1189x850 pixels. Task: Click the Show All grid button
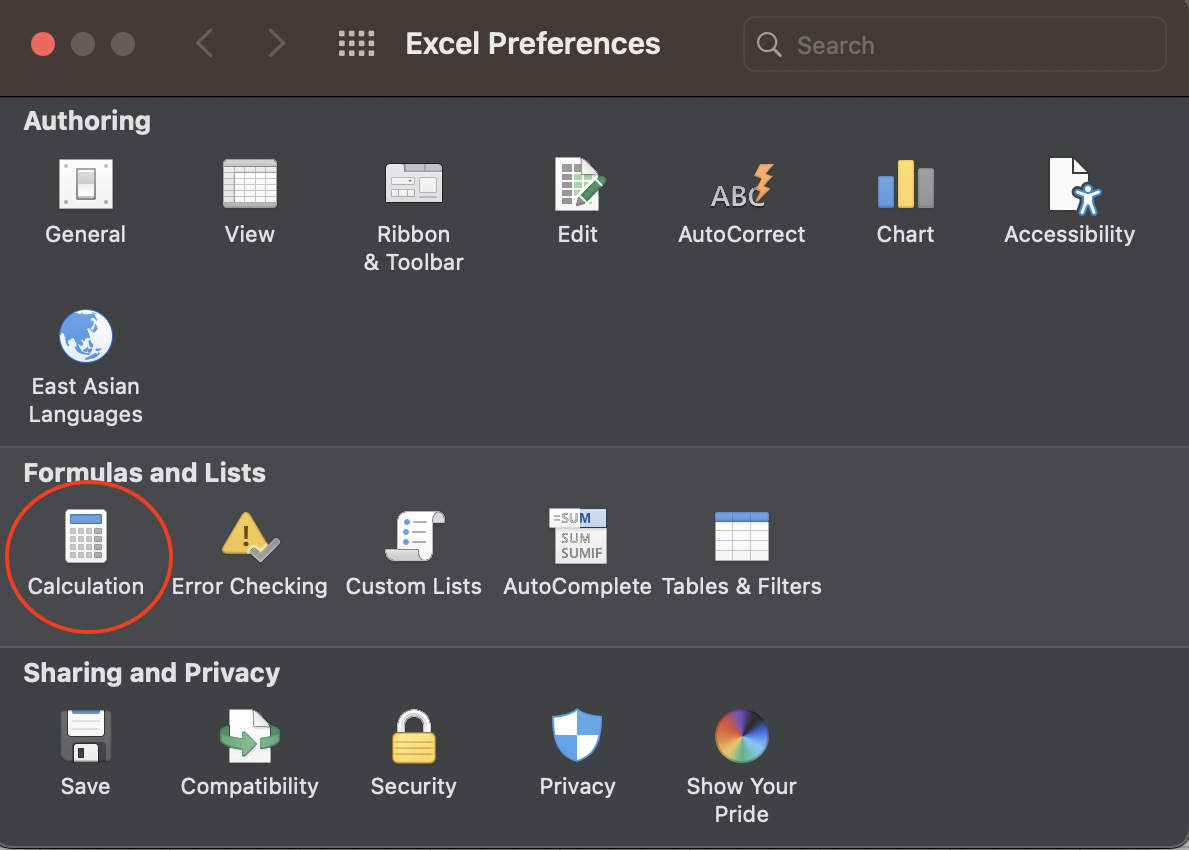(x=356, y=44)
